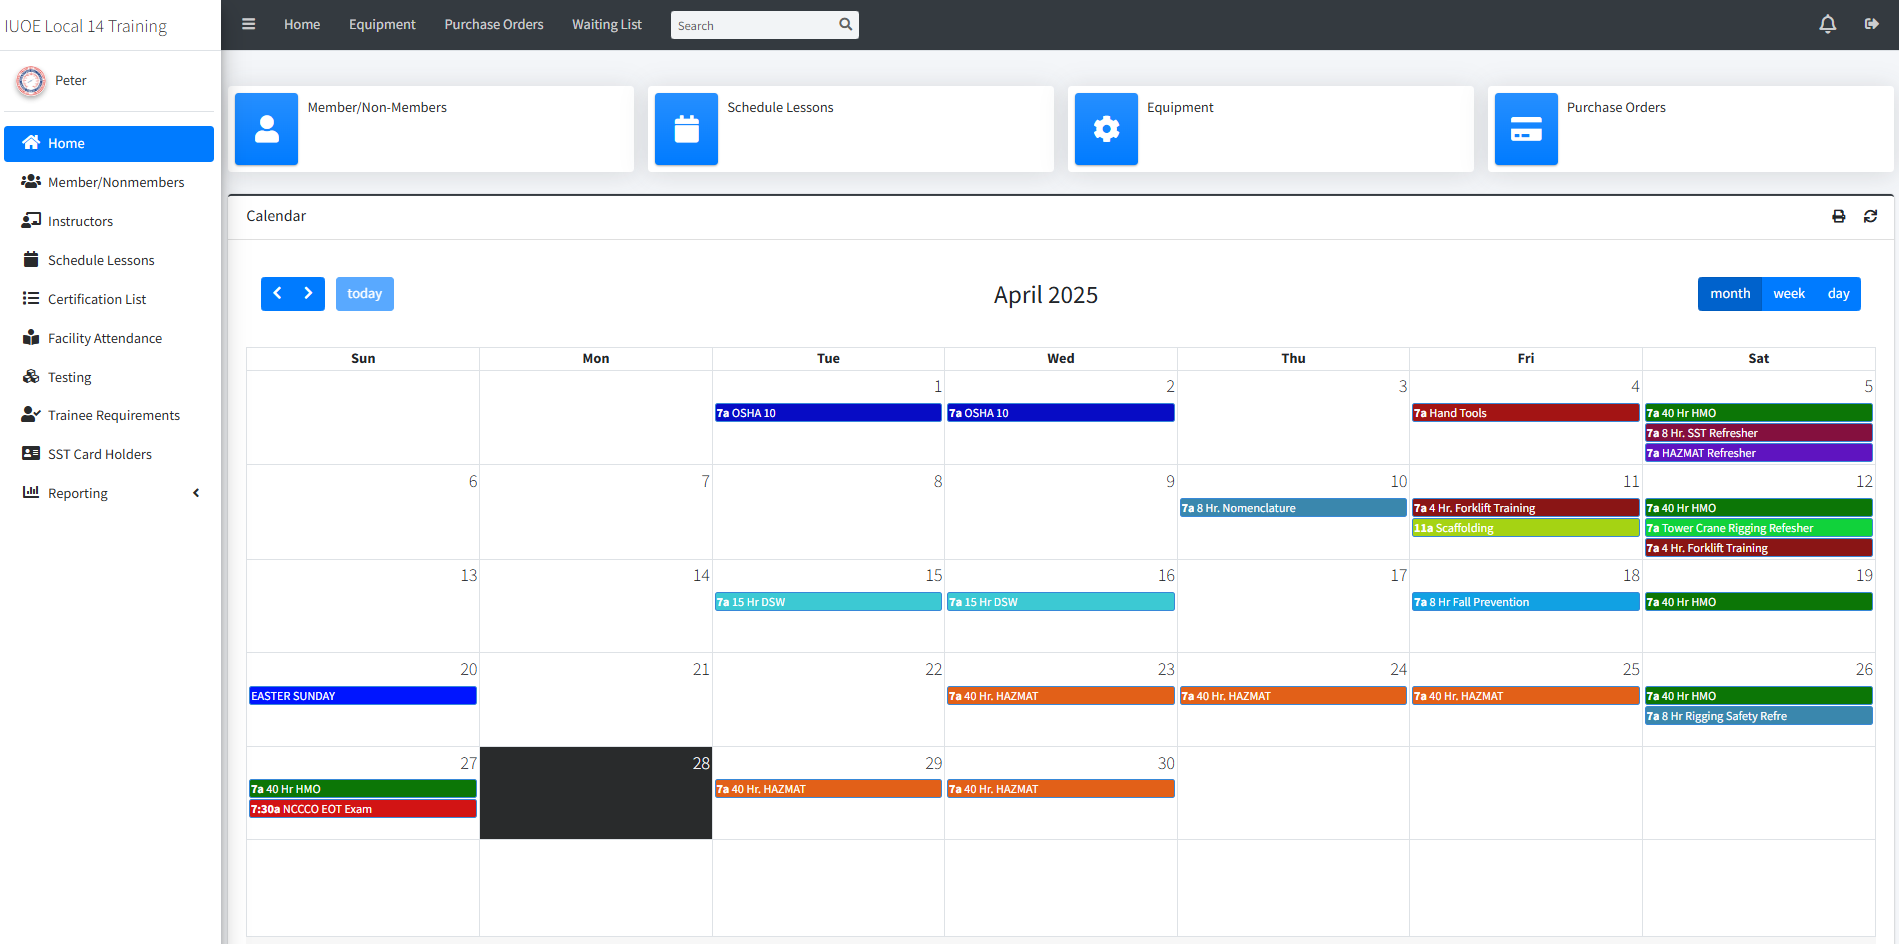Refresh the calendar with the reload icon
The image size is (1899, 944).
click(x=1870, y=216)
